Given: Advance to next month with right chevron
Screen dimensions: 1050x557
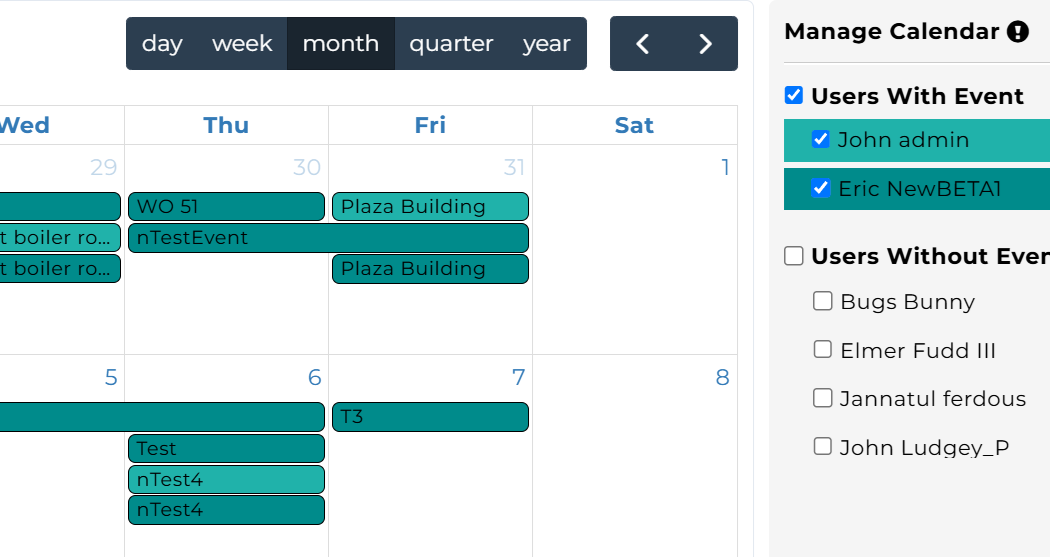Looking at the screenshot, I should [x=705, y=44].
